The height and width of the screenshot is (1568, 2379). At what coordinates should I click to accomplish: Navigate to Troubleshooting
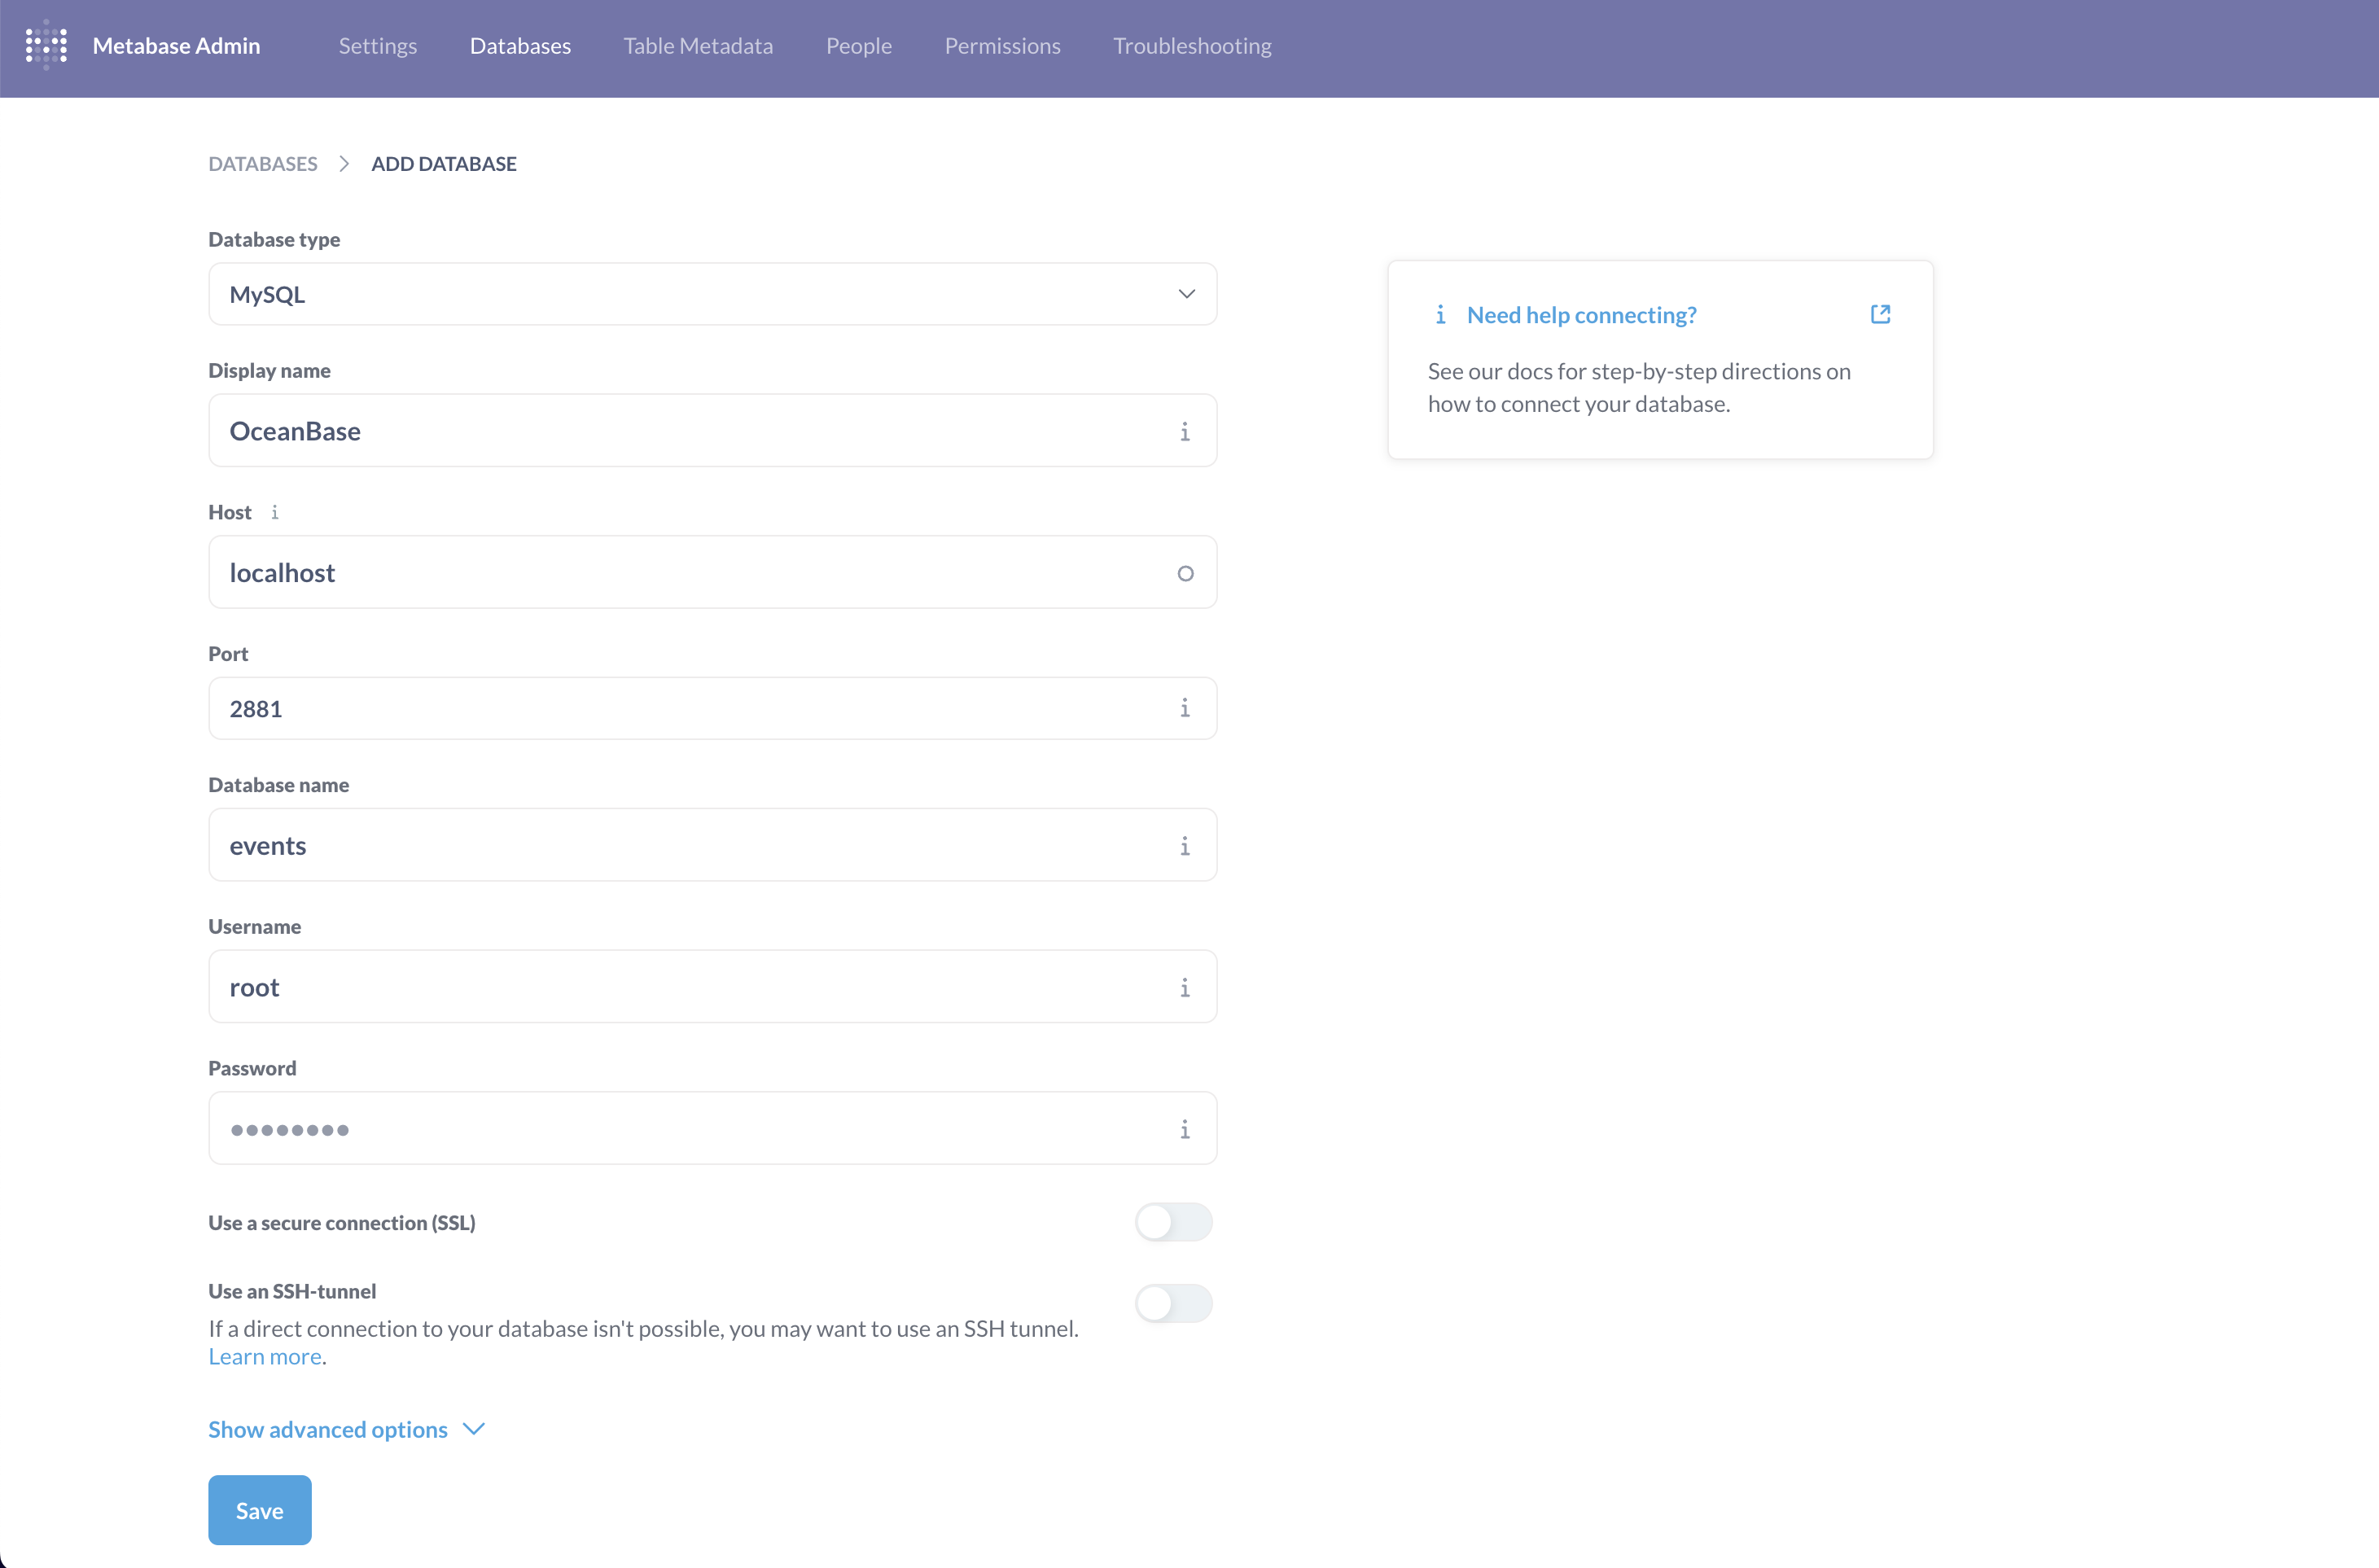(x=1191, y=46)
